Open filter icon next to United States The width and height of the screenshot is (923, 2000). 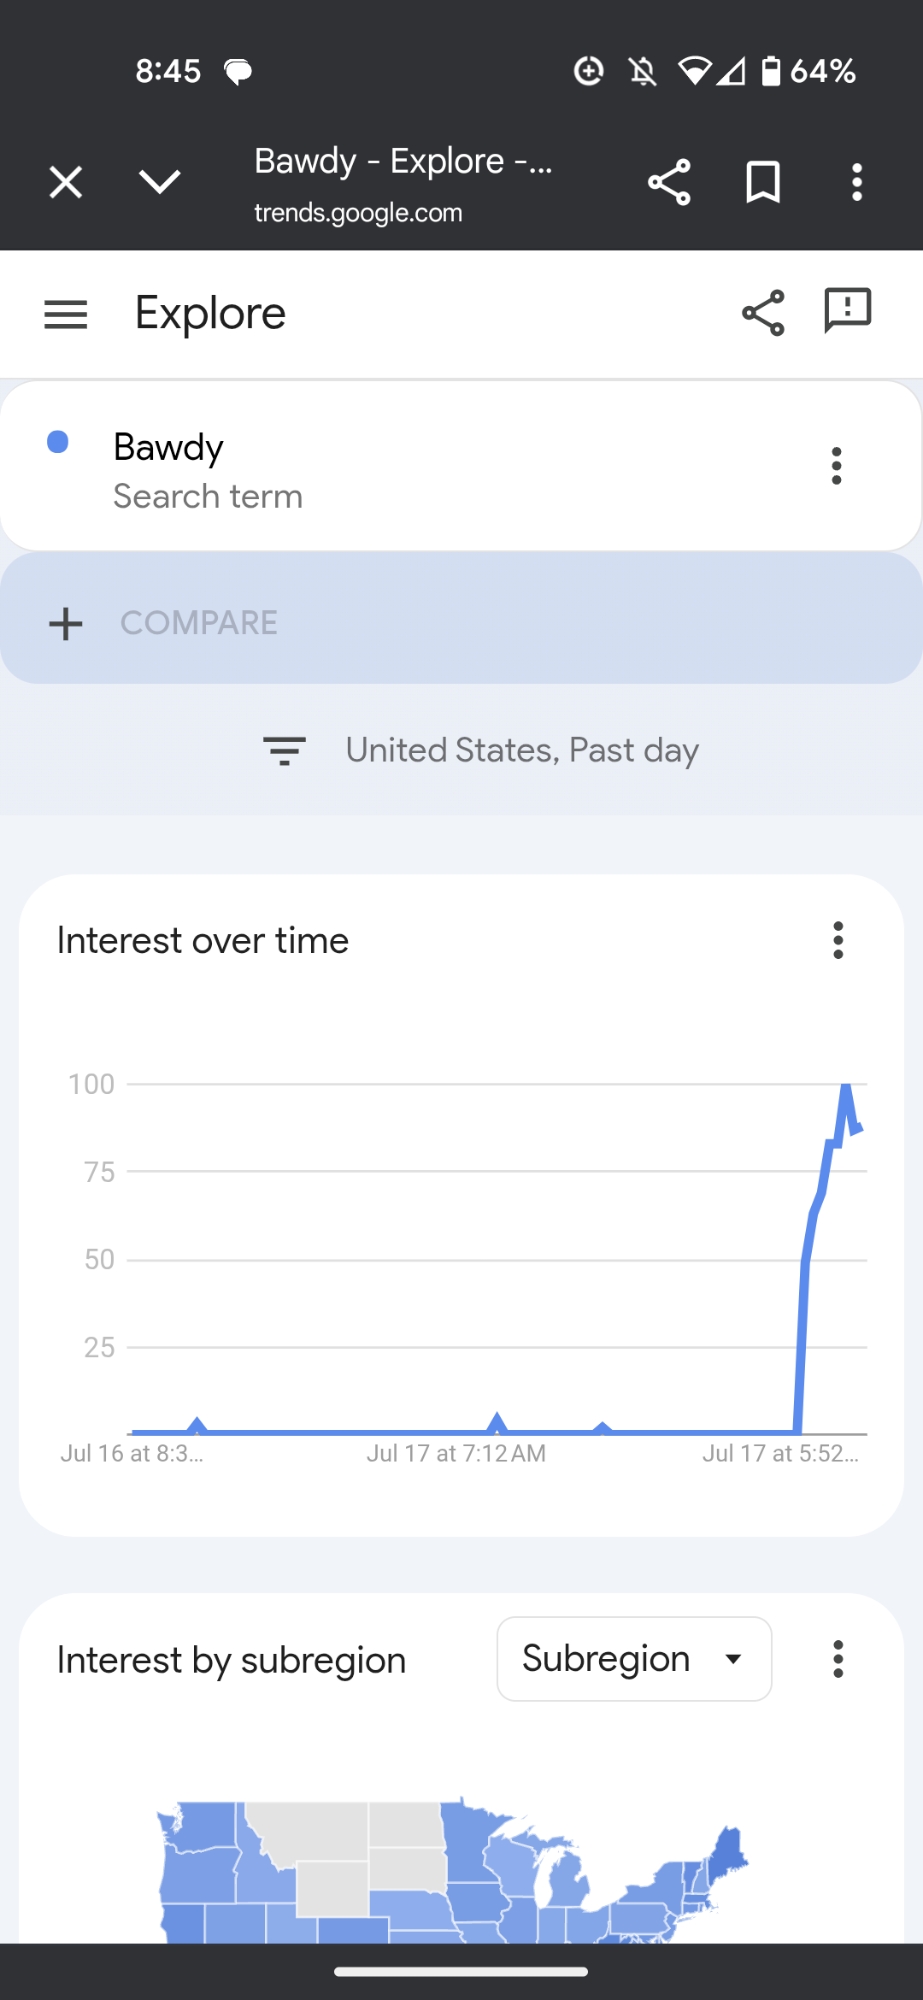point(284,751)
